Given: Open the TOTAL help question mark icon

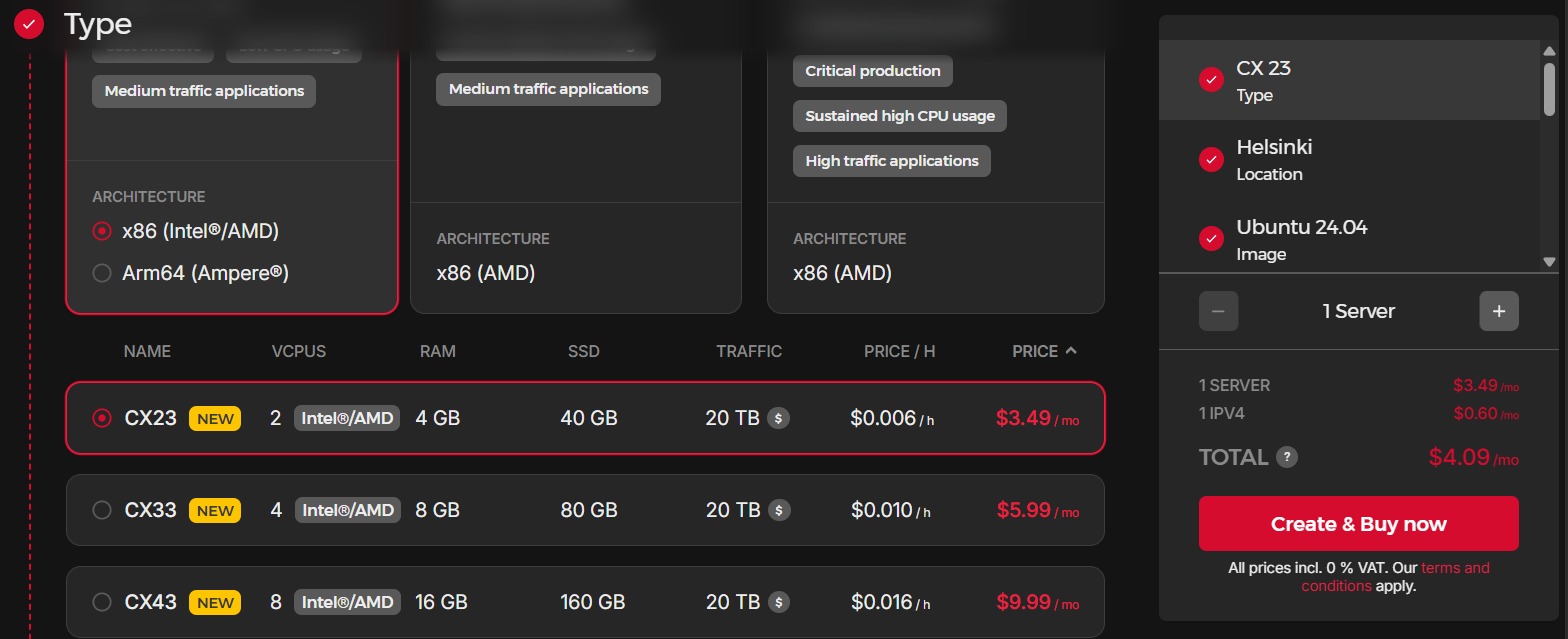Looking at the screenshot, I should click(1288, 457).
